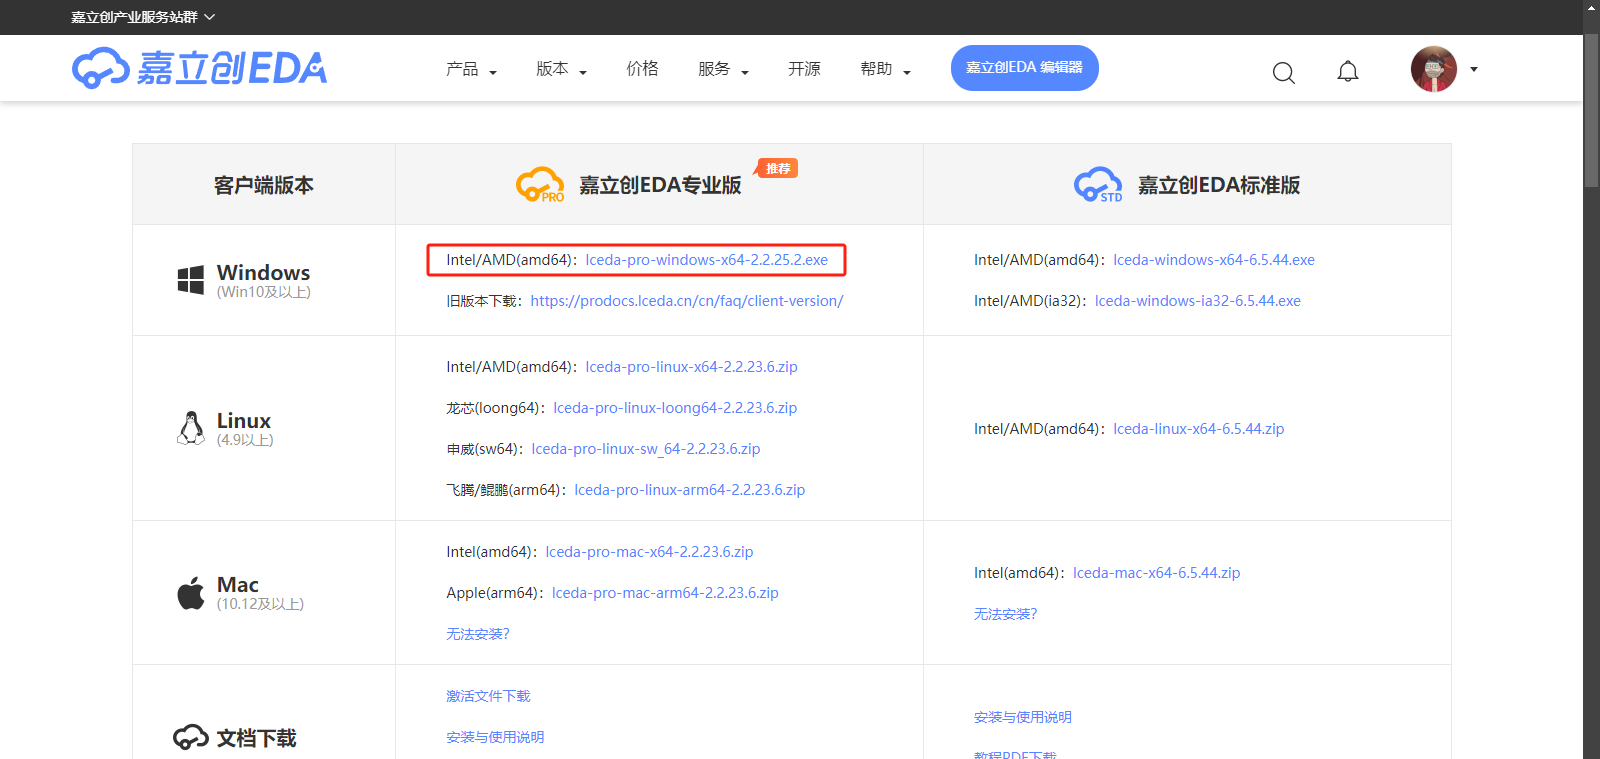This screenshot has width=1600, height=759.
Task: Click the 嘉立创EDA专业版 PRO cloud icon
Action: [540, 185]
